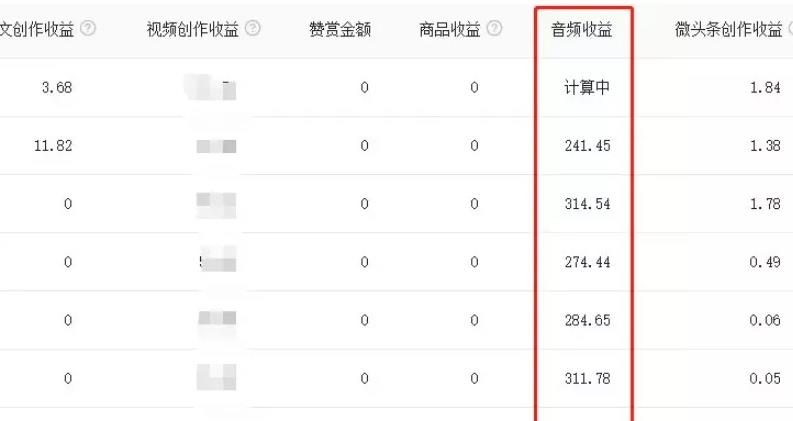Click help icon next to 视频创作收益

[x=253, y=28]
